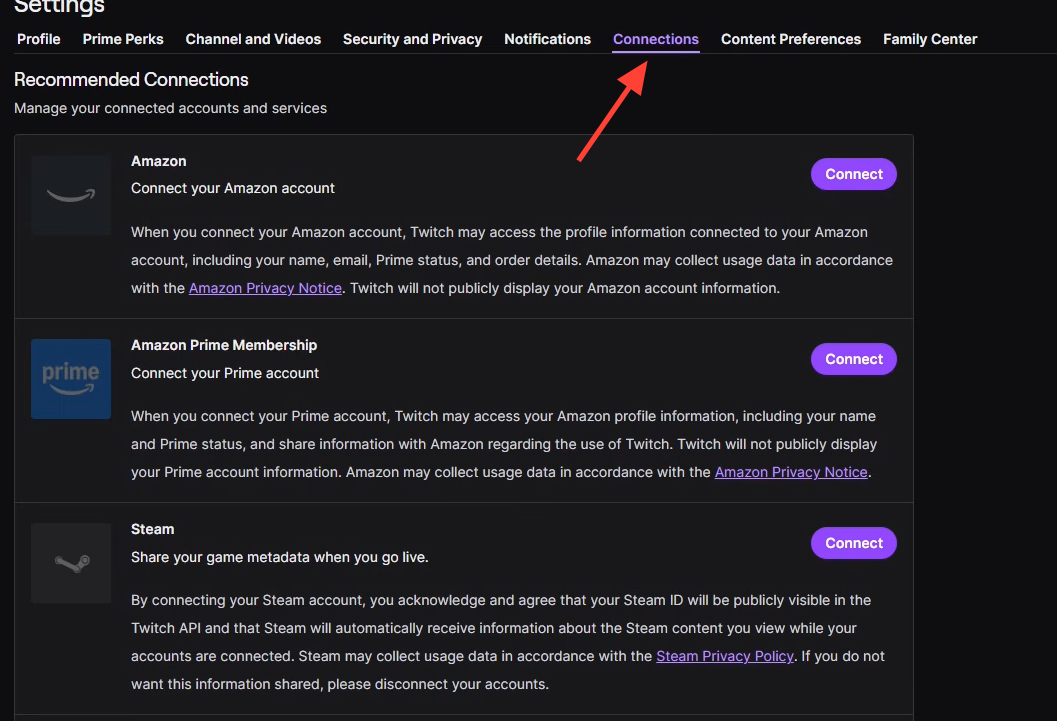Connect your Steam account

pyautogui.click(x=853, y=543)
